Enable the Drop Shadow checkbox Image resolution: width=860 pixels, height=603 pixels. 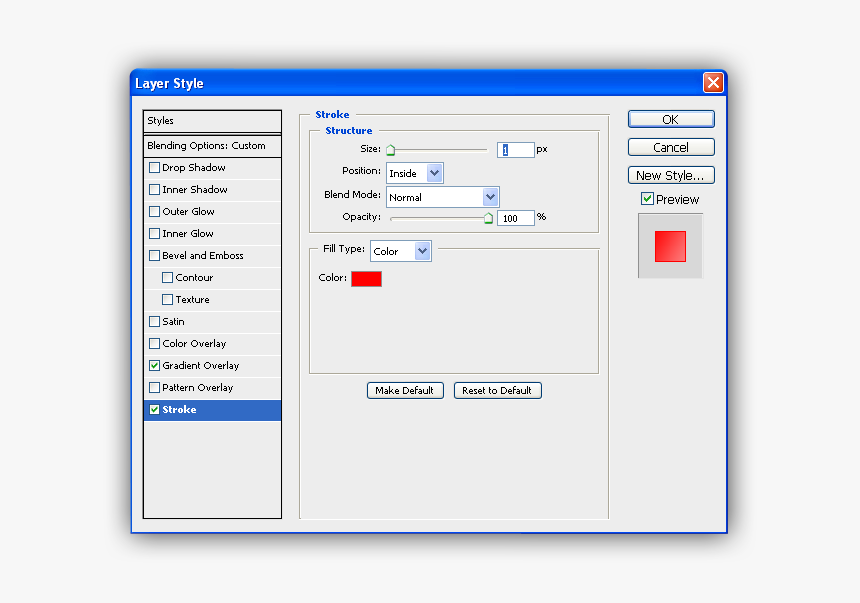click(x=155, y=167)
